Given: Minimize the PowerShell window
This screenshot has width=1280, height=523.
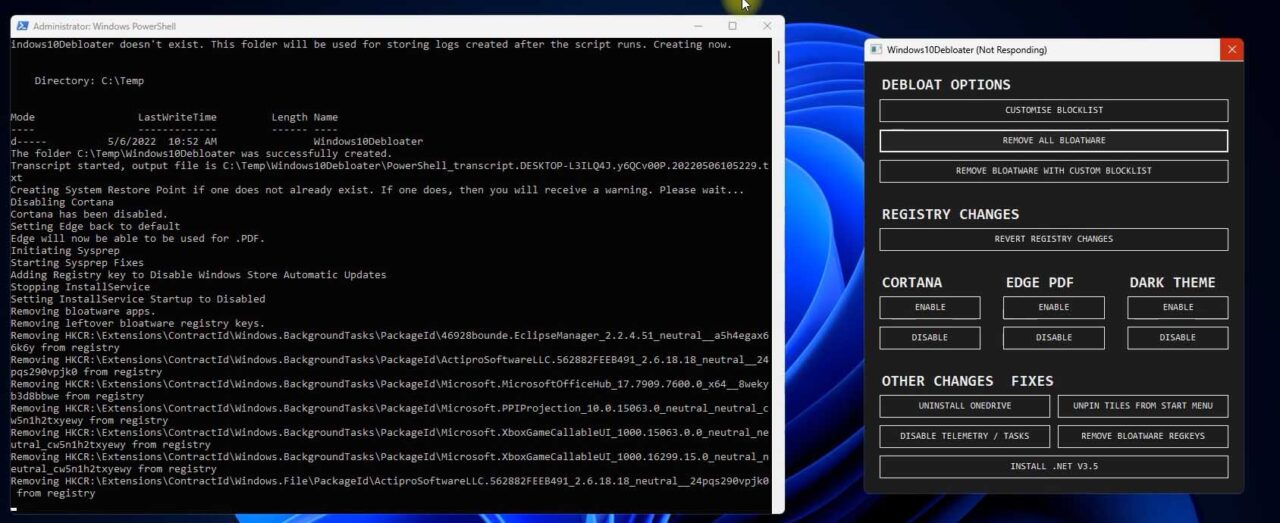Looking at the screenshot, I should 697,26.
